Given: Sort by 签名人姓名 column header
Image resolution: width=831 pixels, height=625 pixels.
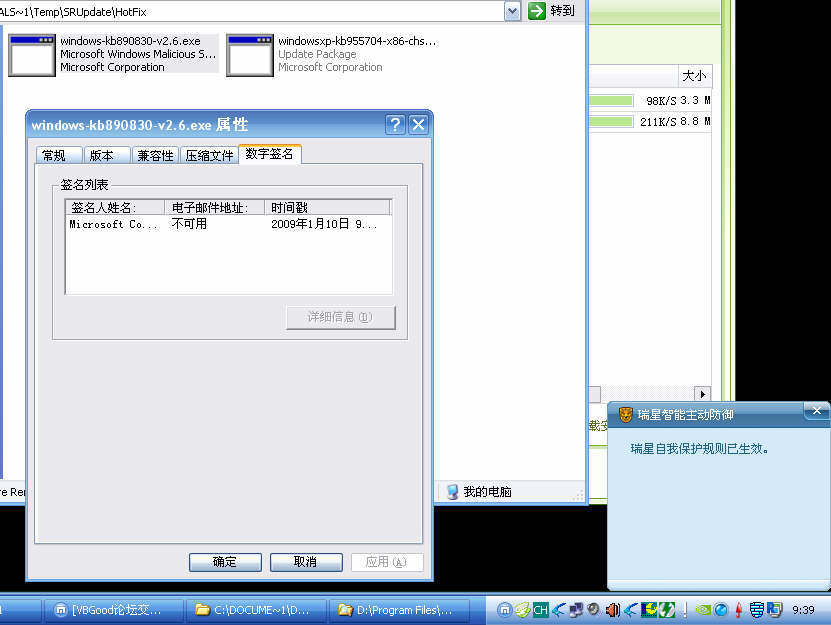Looking at the screenshot, I should click(x=115, y=207).
